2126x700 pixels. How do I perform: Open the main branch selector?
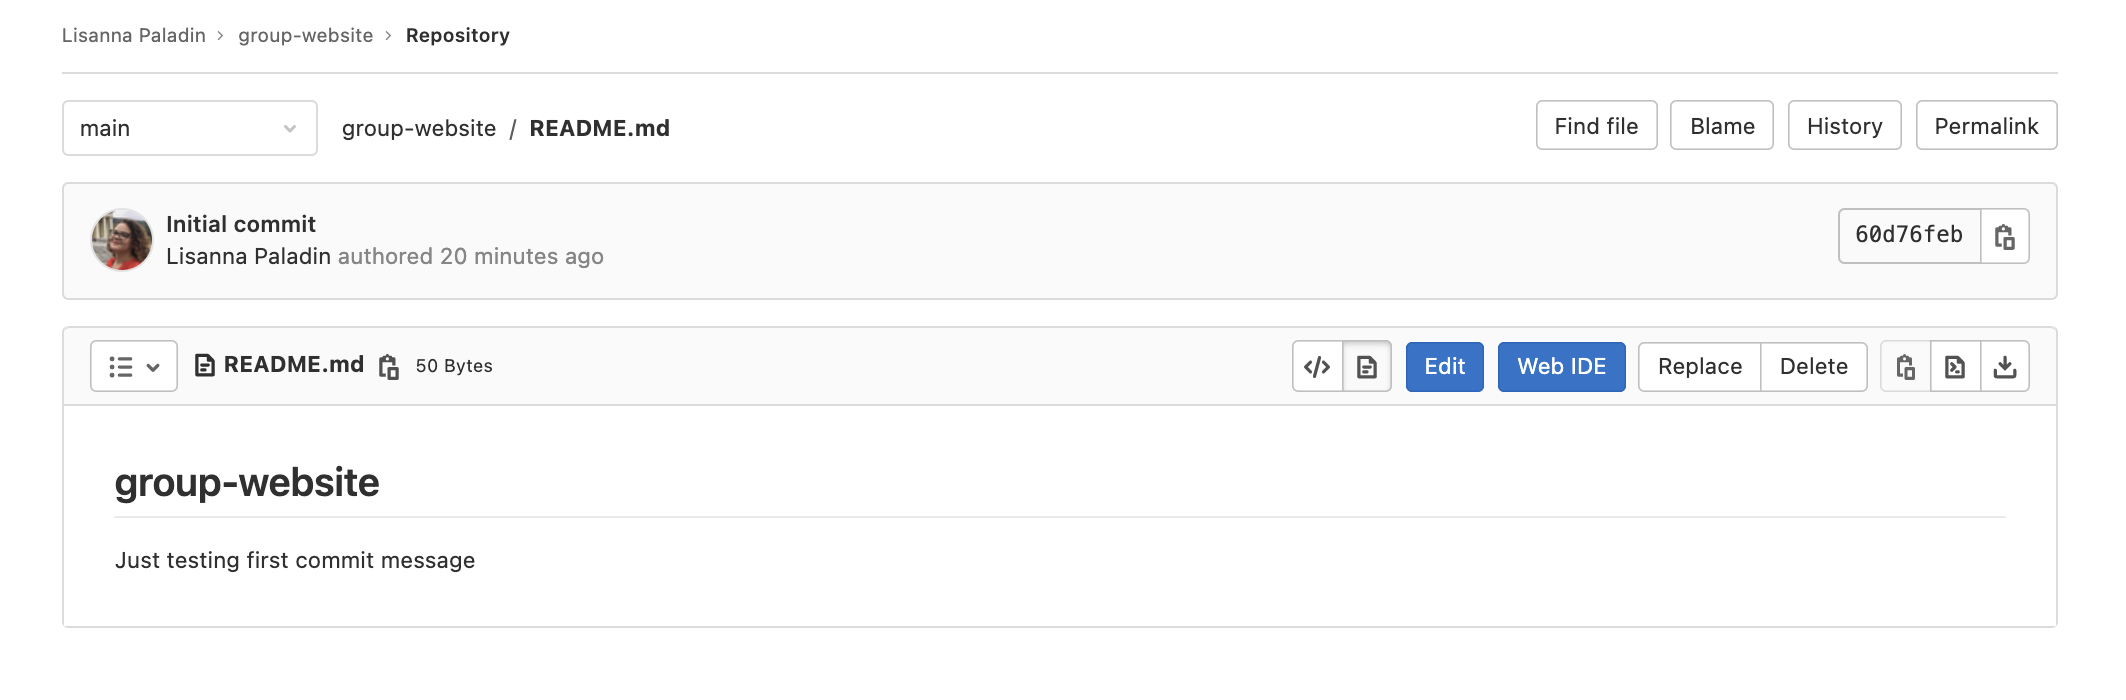189,127
